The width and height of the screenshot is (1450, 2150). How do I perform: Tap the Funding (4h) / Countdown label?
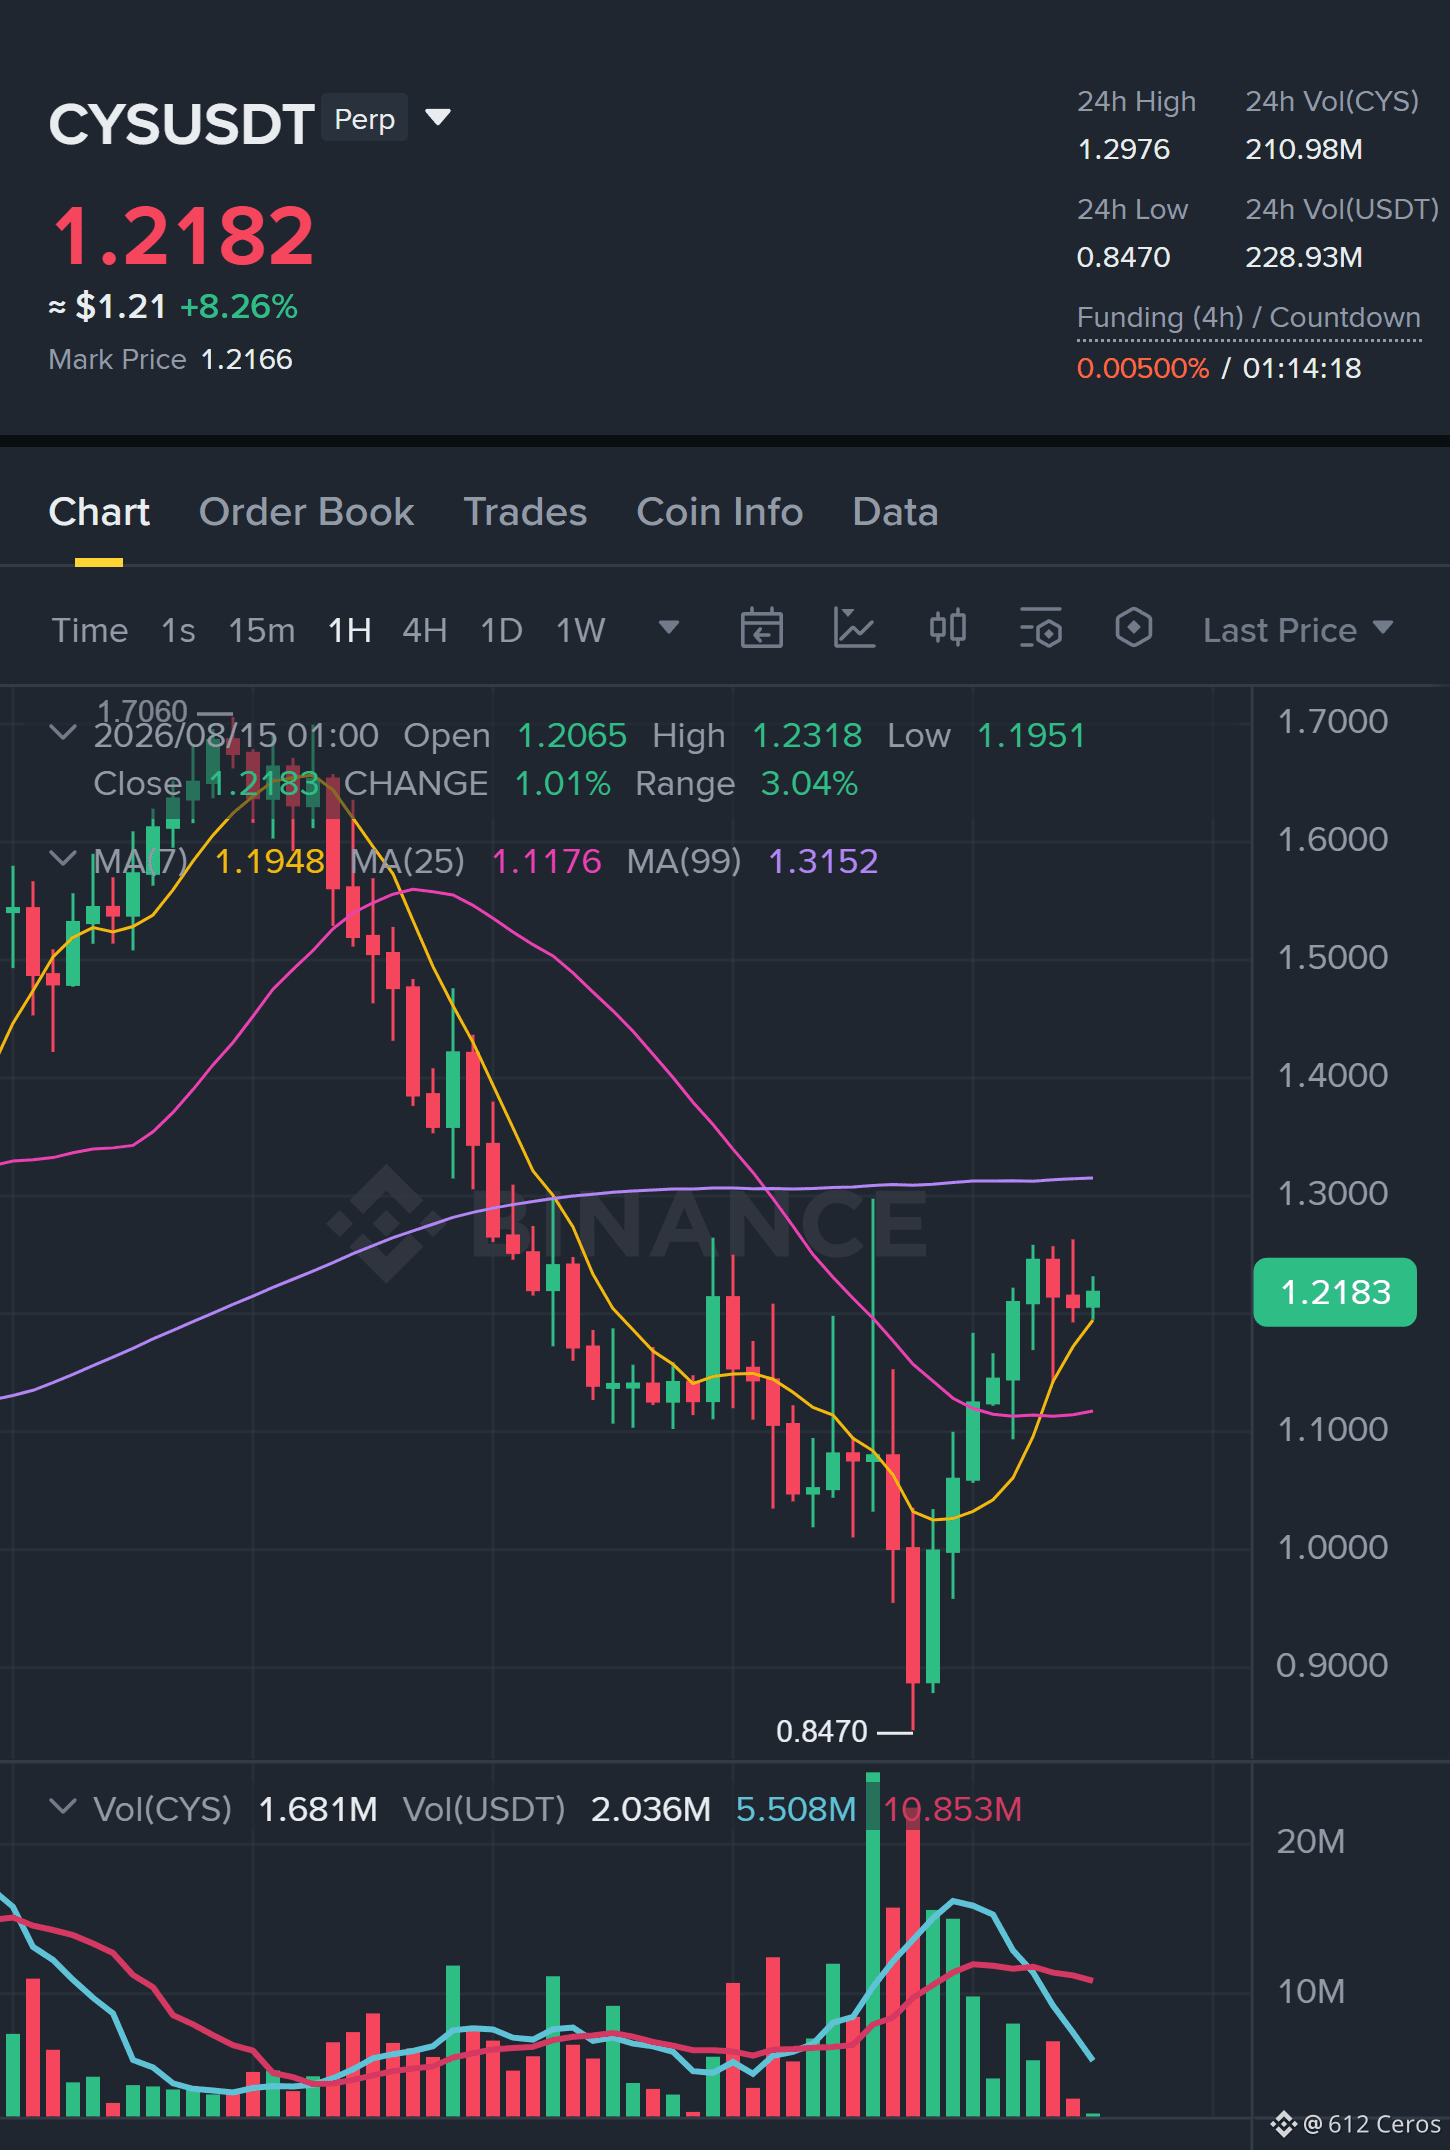click(x=1248, y=318)
